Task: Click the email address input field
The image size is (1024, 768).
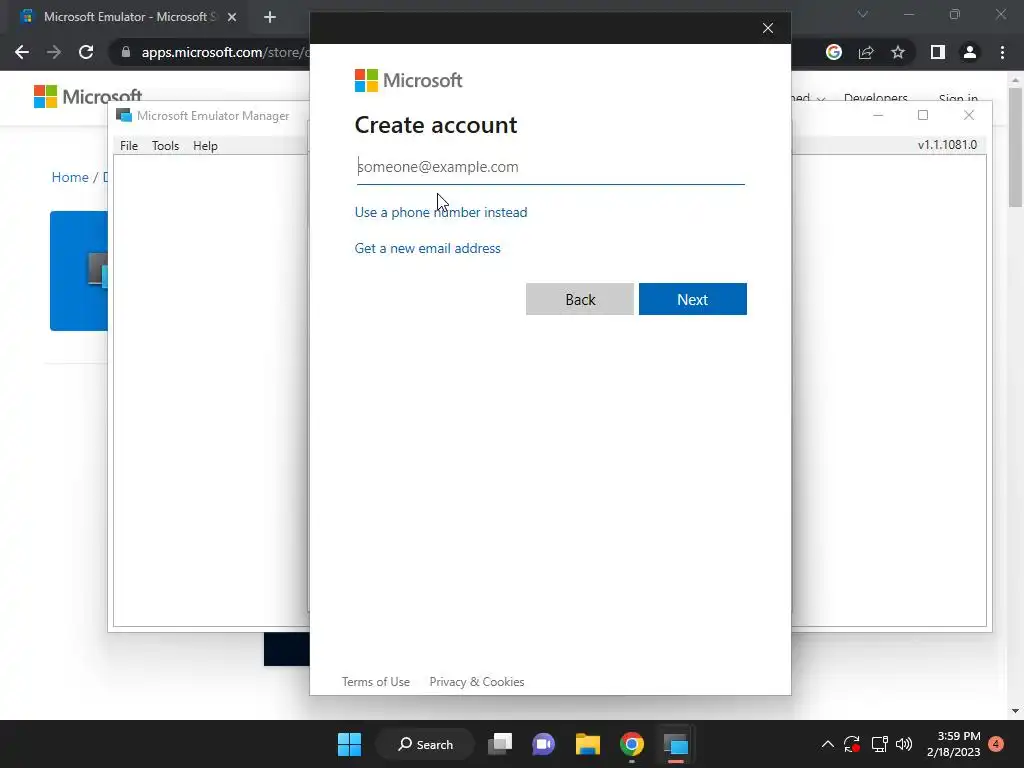Action: coord(550,167)
